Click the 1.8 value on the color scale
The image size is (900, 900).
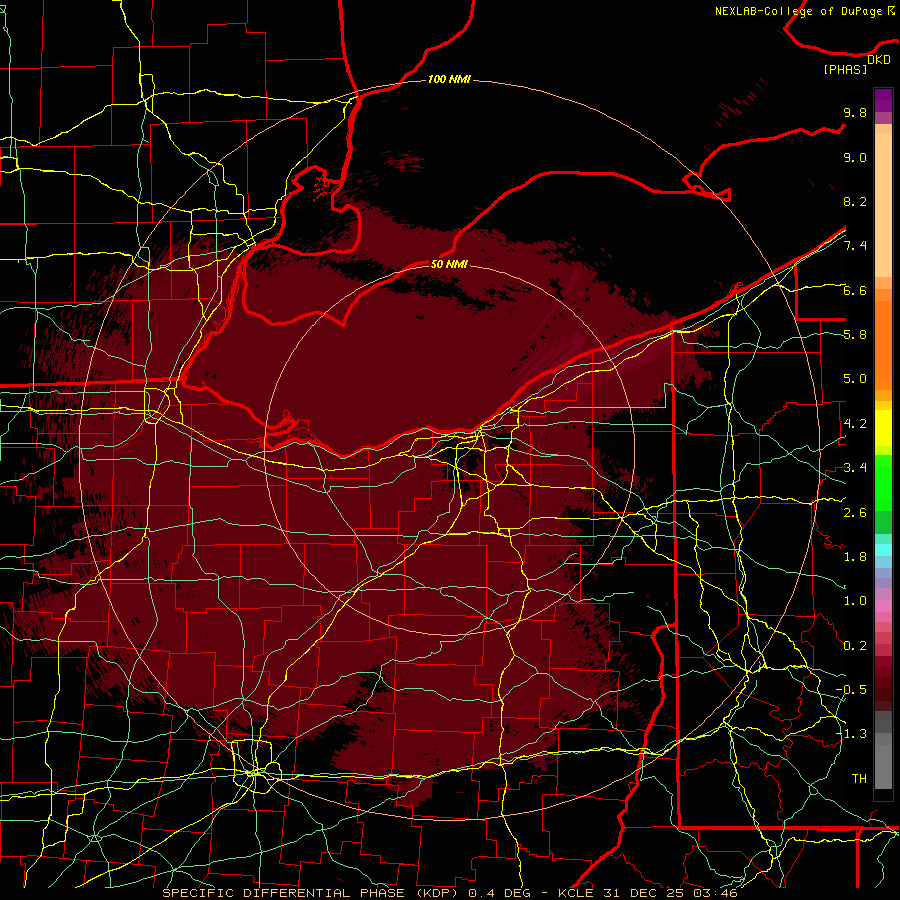855,557
